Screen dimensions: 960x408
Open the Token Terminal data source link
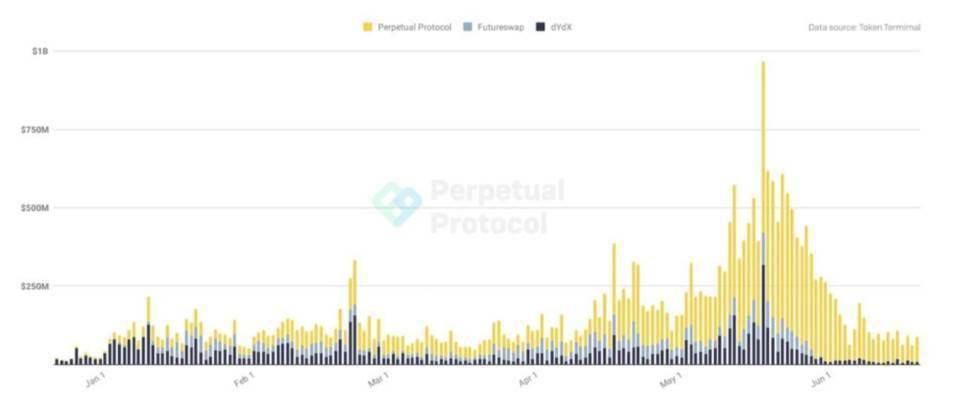click(864, 27)
